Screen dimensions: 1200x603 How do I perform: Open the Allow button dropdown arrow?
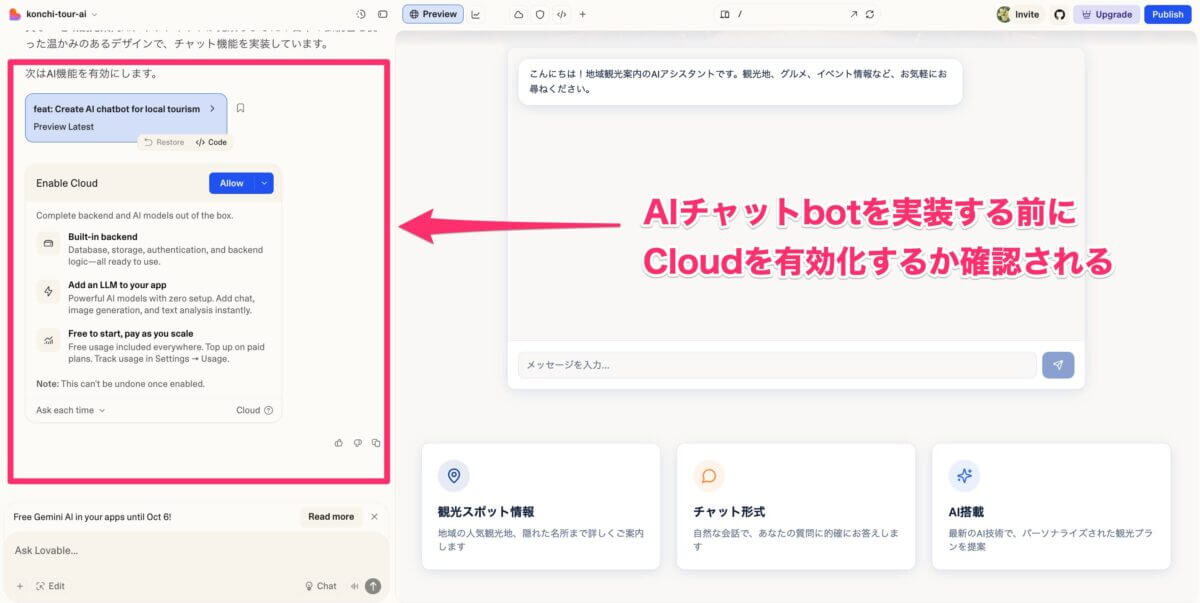[x=264, y=183]
